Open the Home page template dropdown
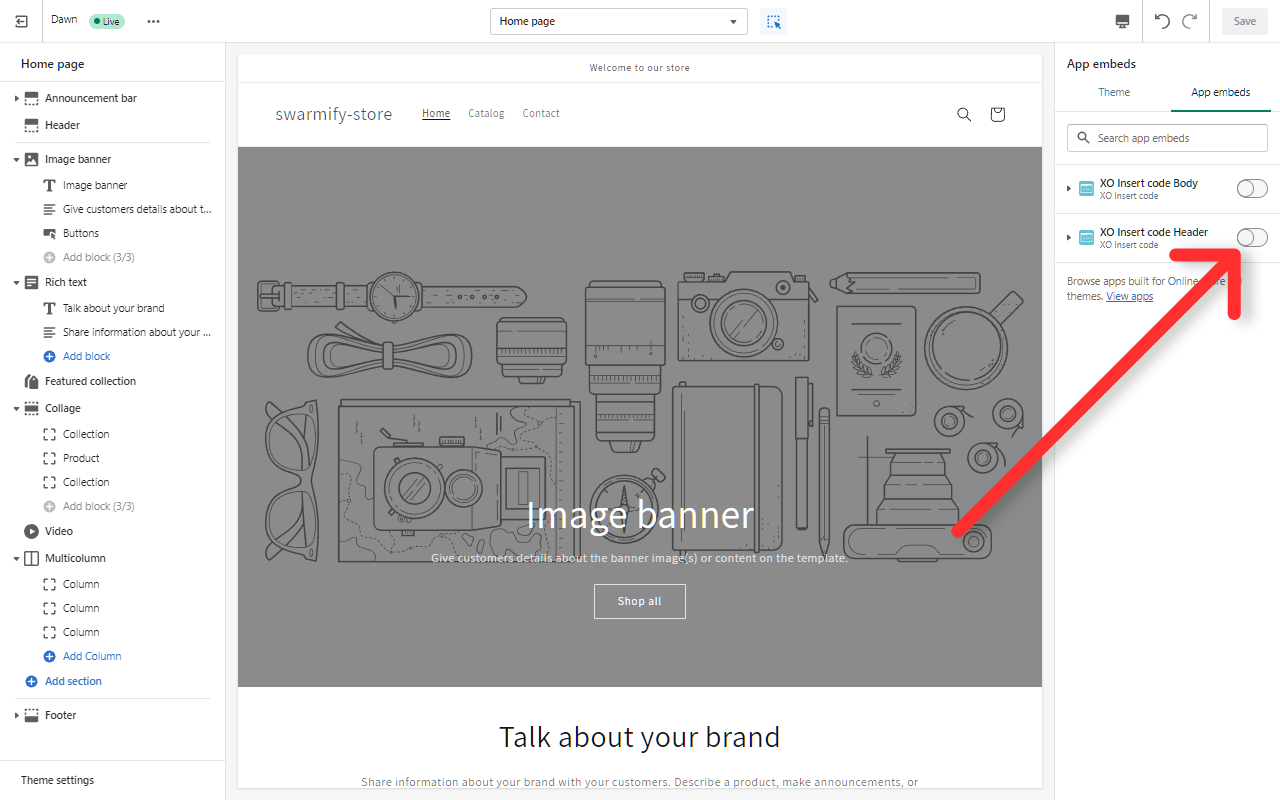1280x800 pixels. 619,21
